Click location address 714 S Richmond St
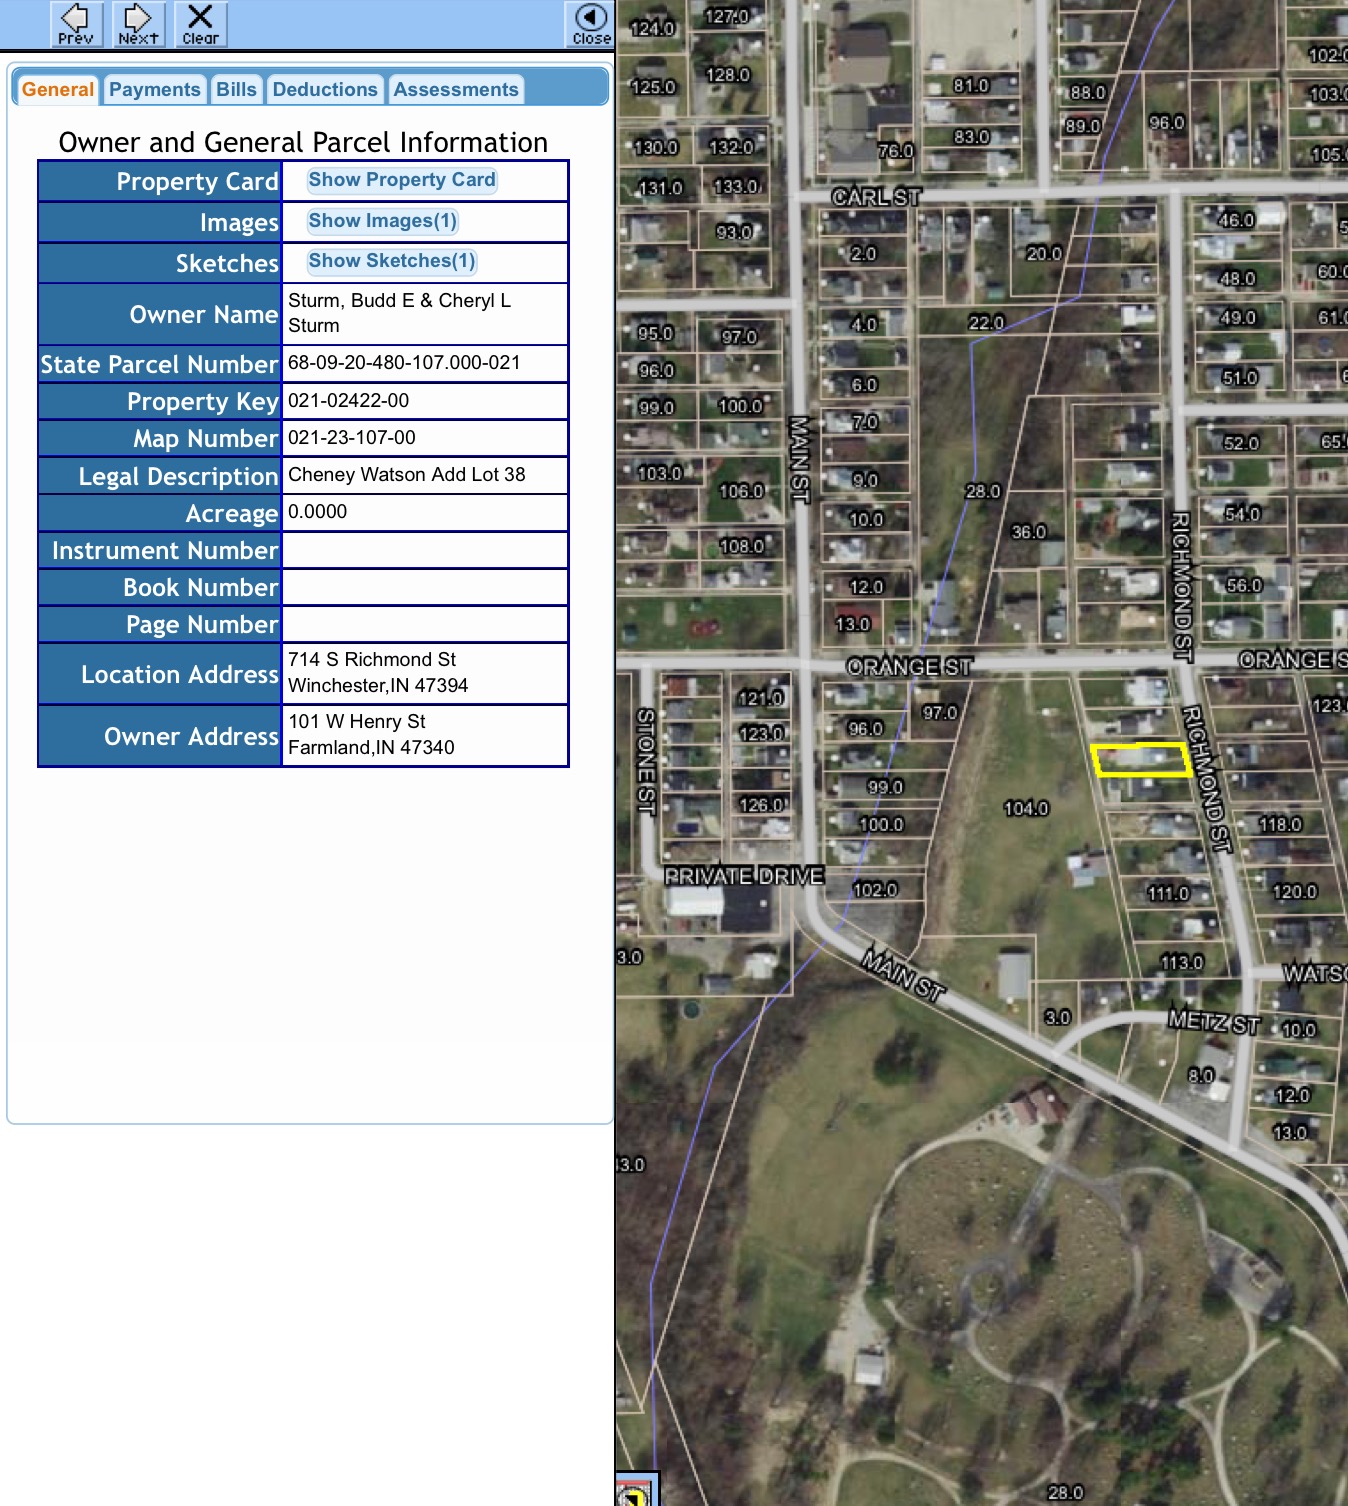 pos(372,660)
